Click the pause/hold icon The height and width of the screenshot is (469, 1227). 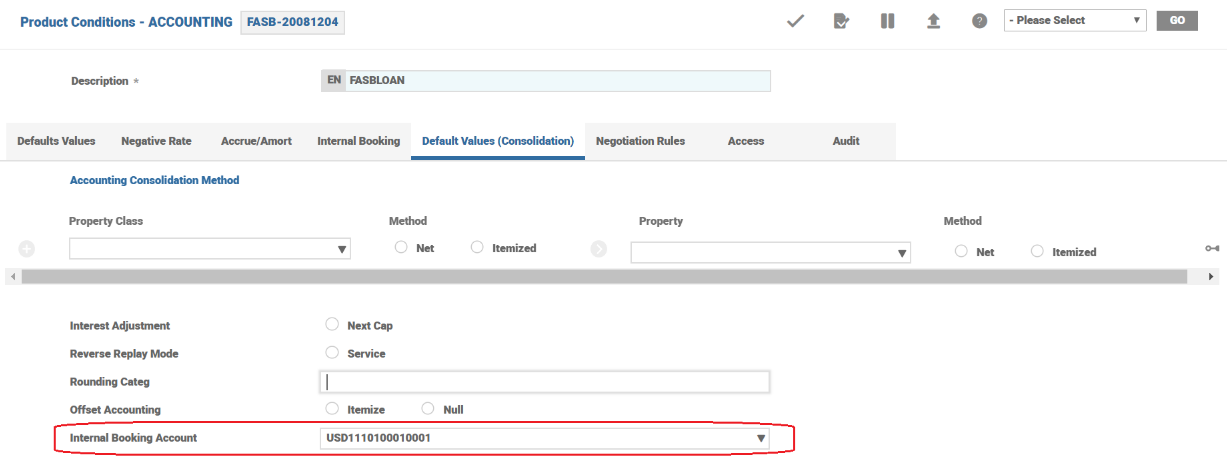pyautogui.click(x=887, y=21)
